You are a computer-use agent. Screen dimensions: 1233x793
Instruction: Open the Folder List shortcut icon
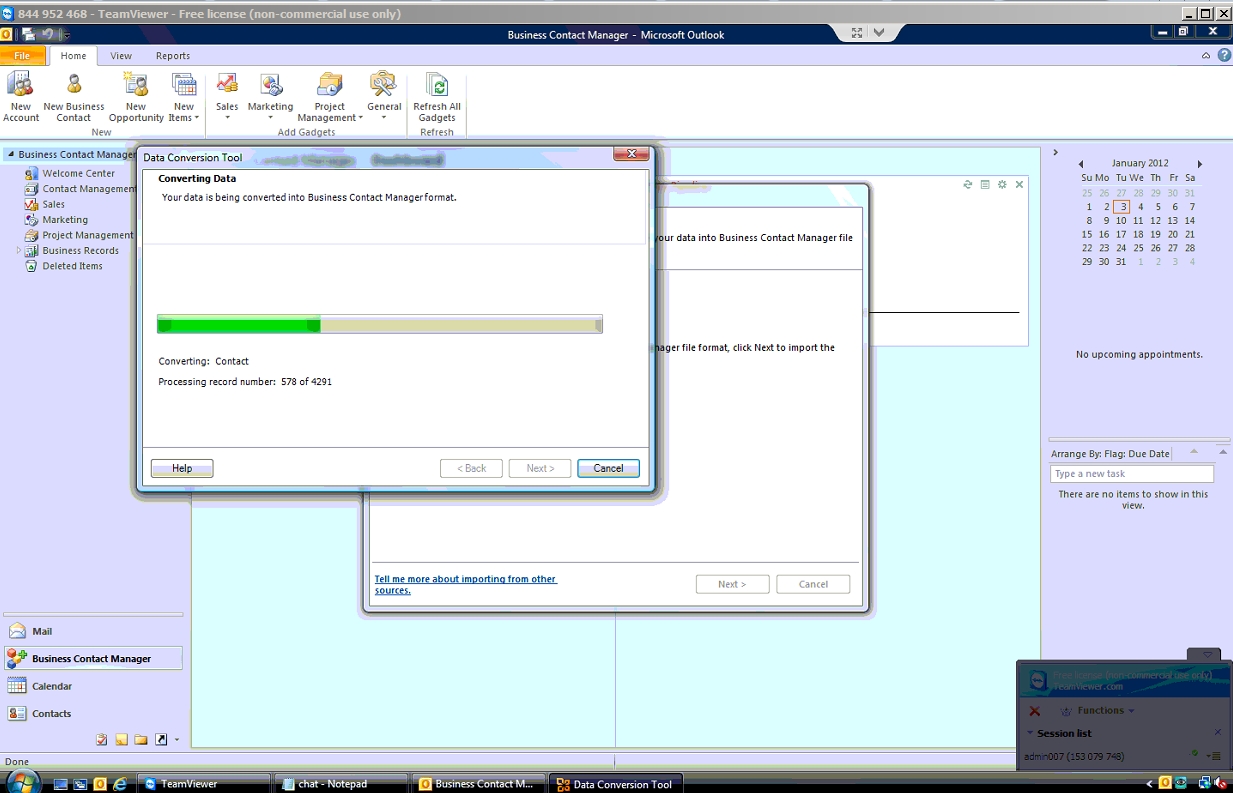pyautogui.click(x=141, y=740)
